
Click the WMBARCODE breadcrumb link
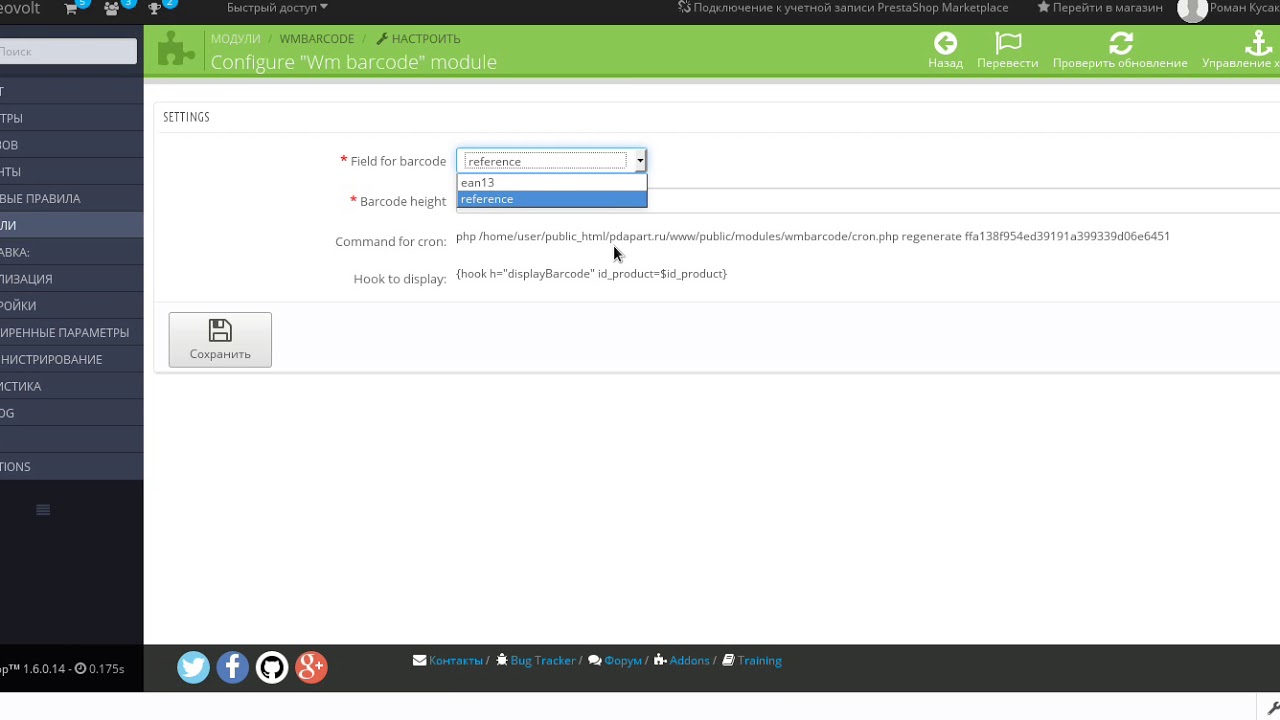point(317,39)
